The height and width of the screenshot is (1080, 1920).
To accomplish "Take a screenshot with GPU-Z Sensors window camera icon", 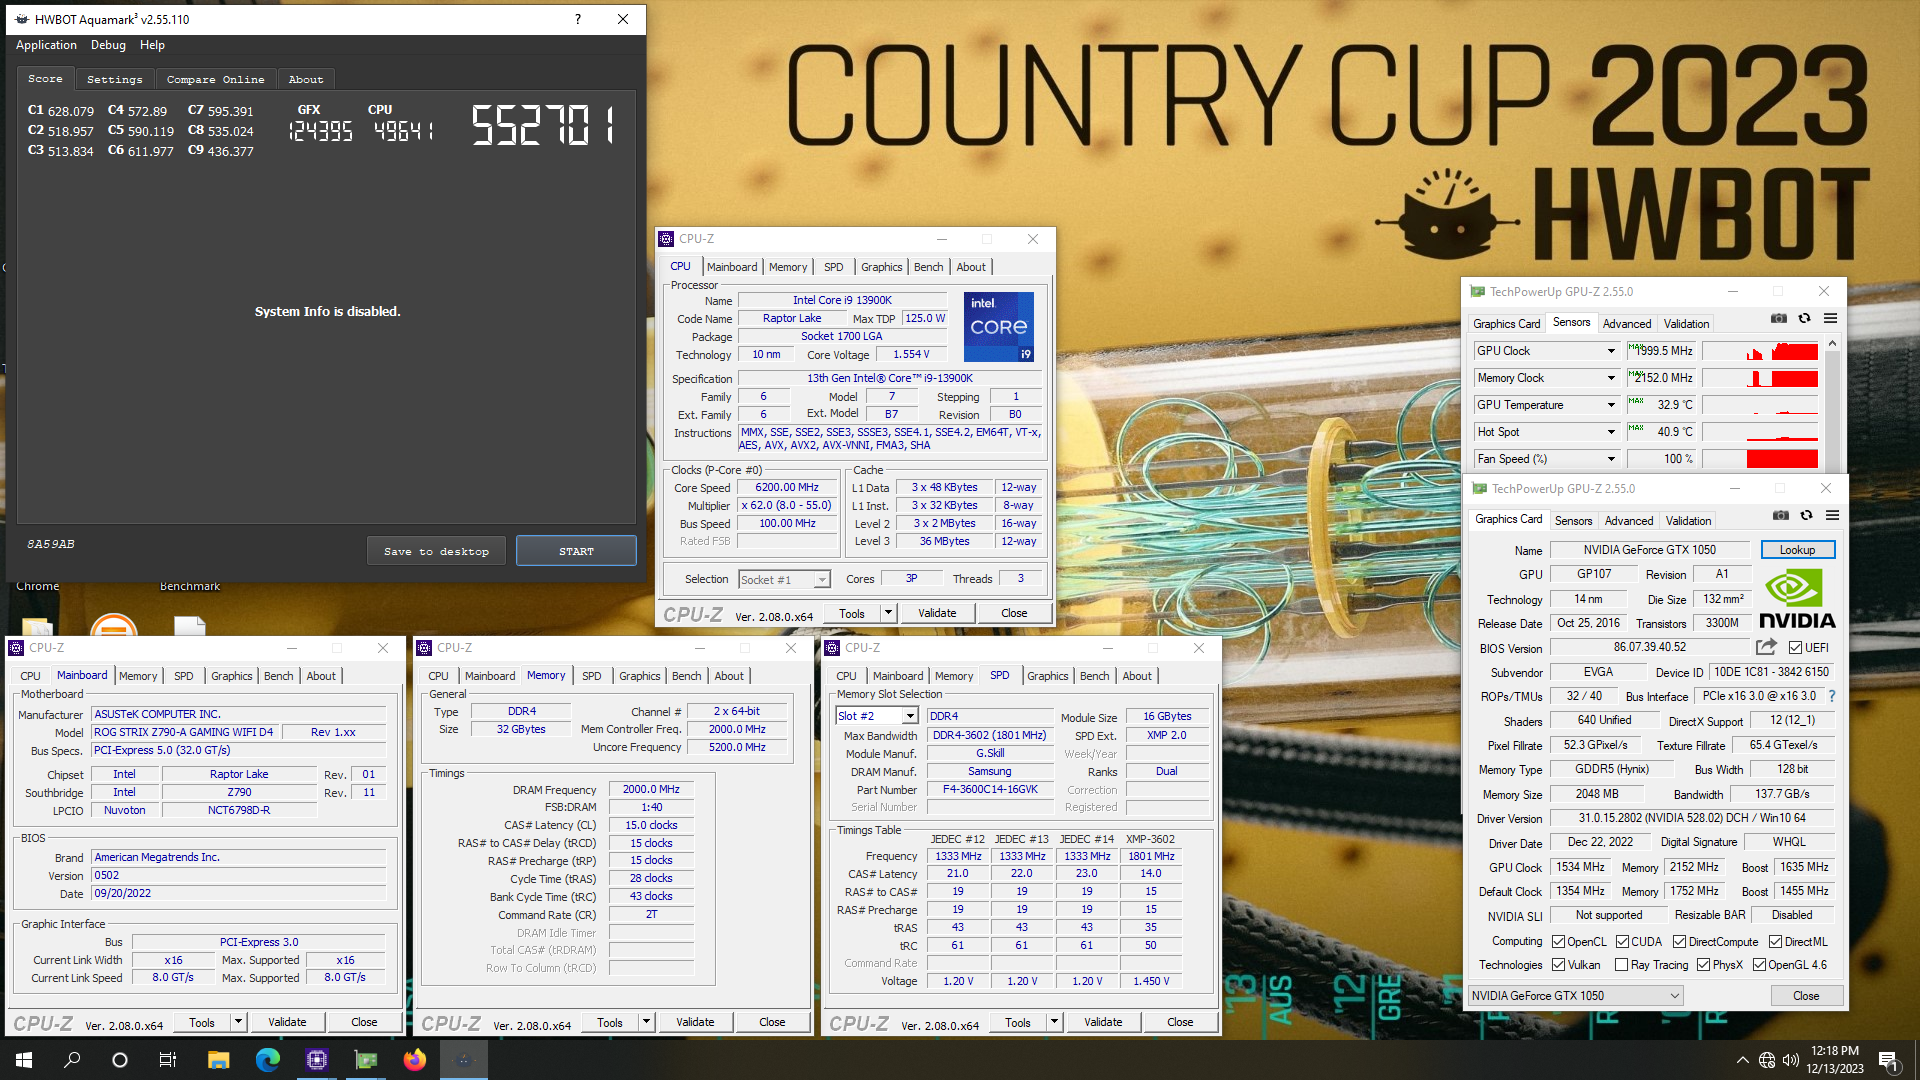I will [1779, 319].
